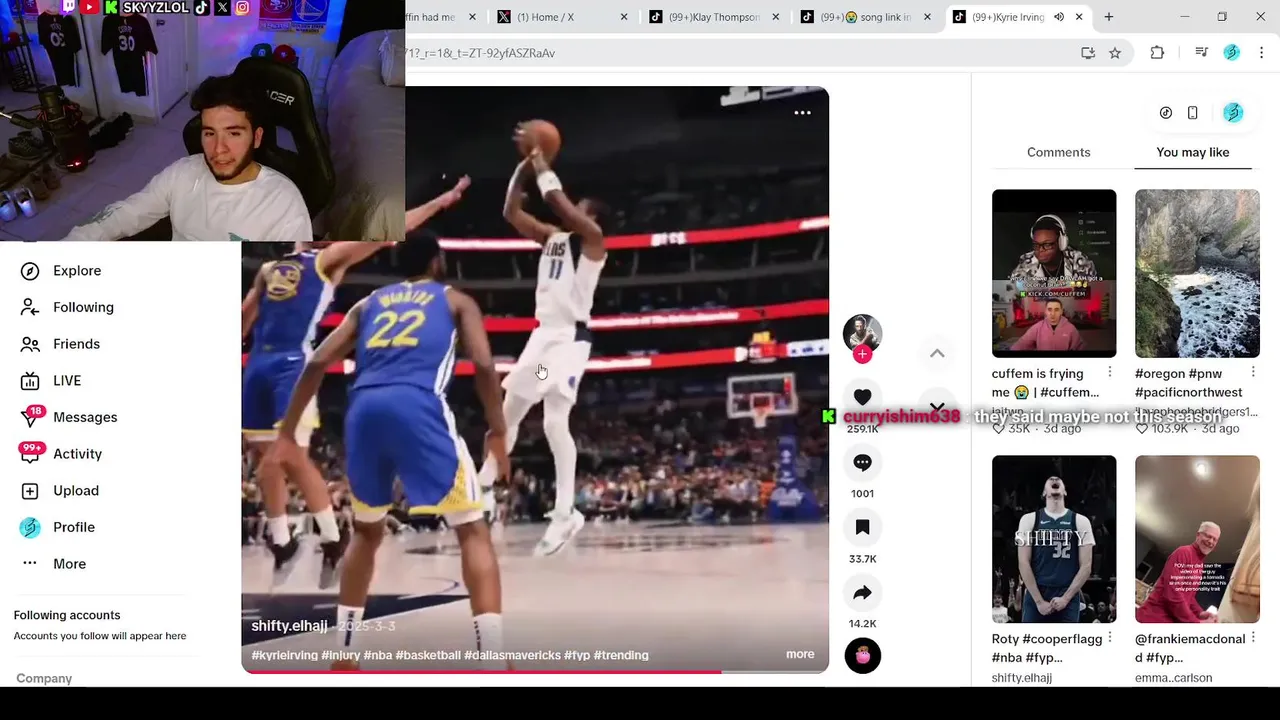This screenshot has width=1280, height=720.
Task: Open options for 'Roty #cooperflagg' card
Action: tap(1110, 638)
